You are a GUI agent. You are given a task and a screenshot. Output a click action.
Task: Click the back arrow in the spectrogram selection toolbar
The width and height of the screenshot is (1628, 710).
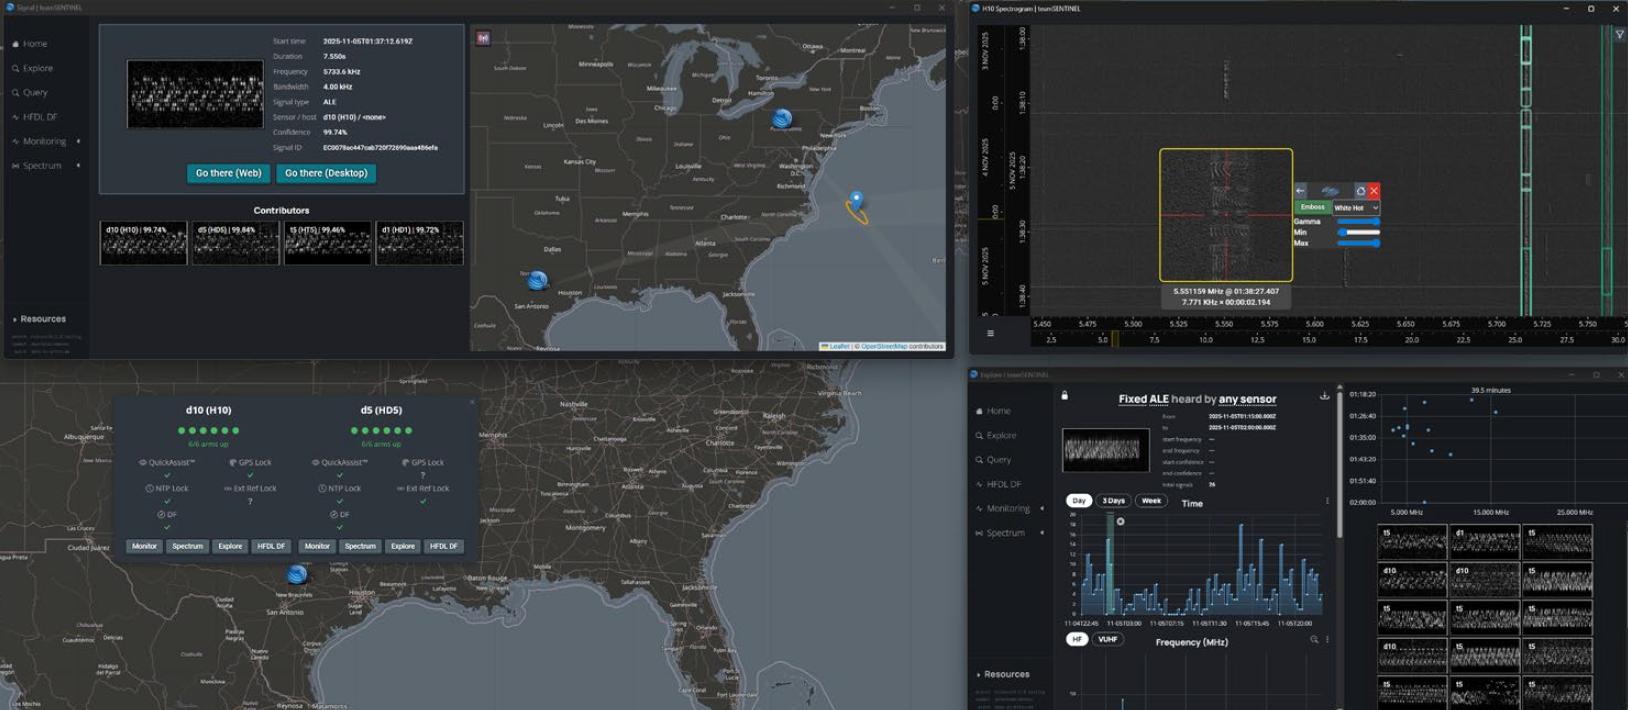click(x=1300, y=191)
